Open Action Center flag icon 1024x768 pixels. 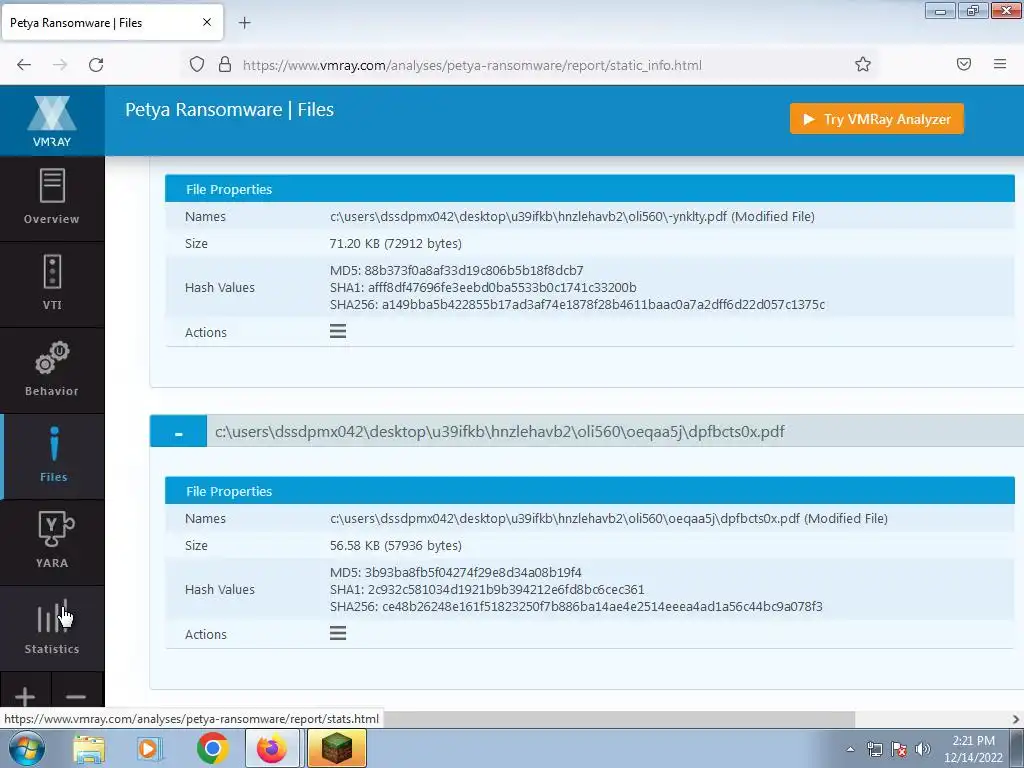coord(899,749)
